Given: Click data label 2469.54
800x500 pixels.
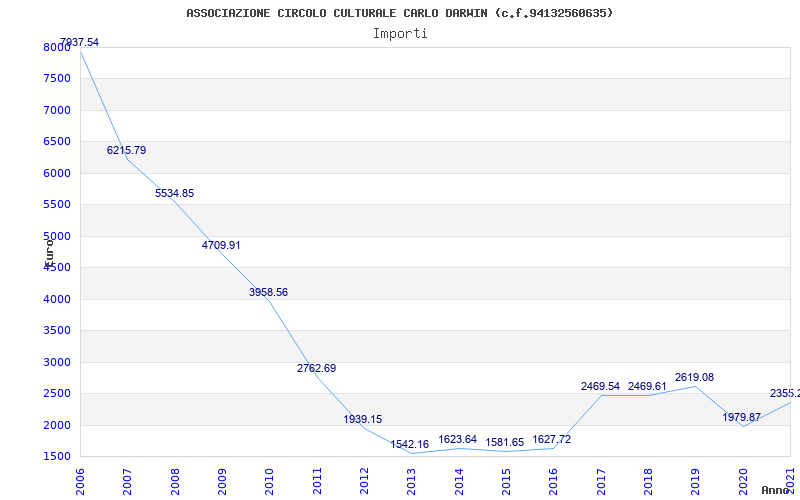Looking at the screenshot, I should [x=600, y=386].
